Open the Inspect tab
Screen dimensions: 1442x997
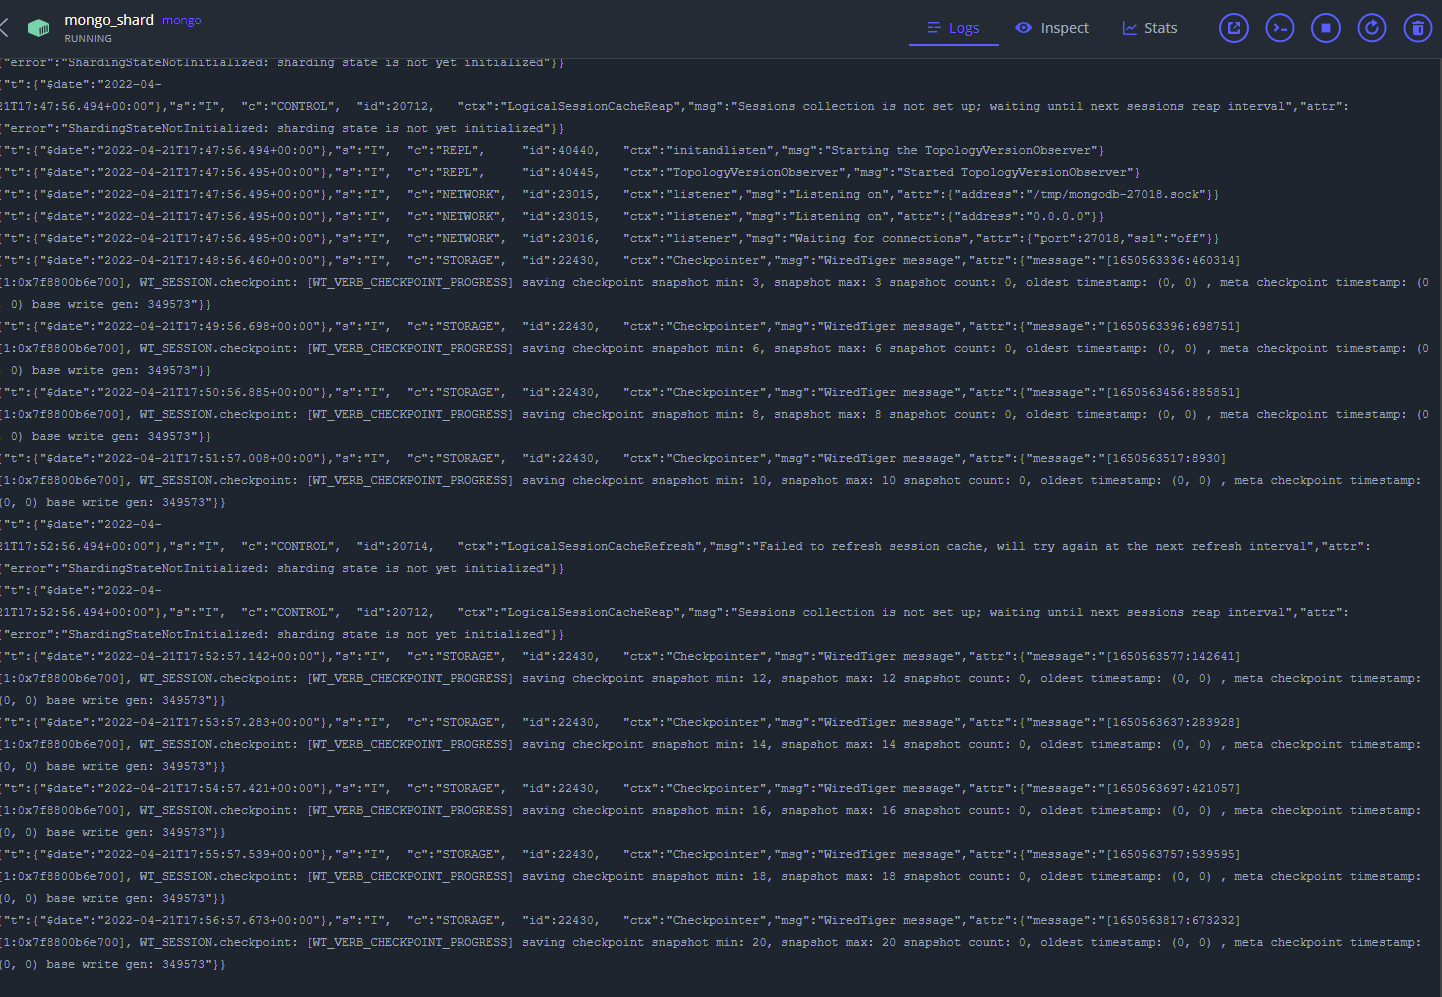[x=1052, y=28]
